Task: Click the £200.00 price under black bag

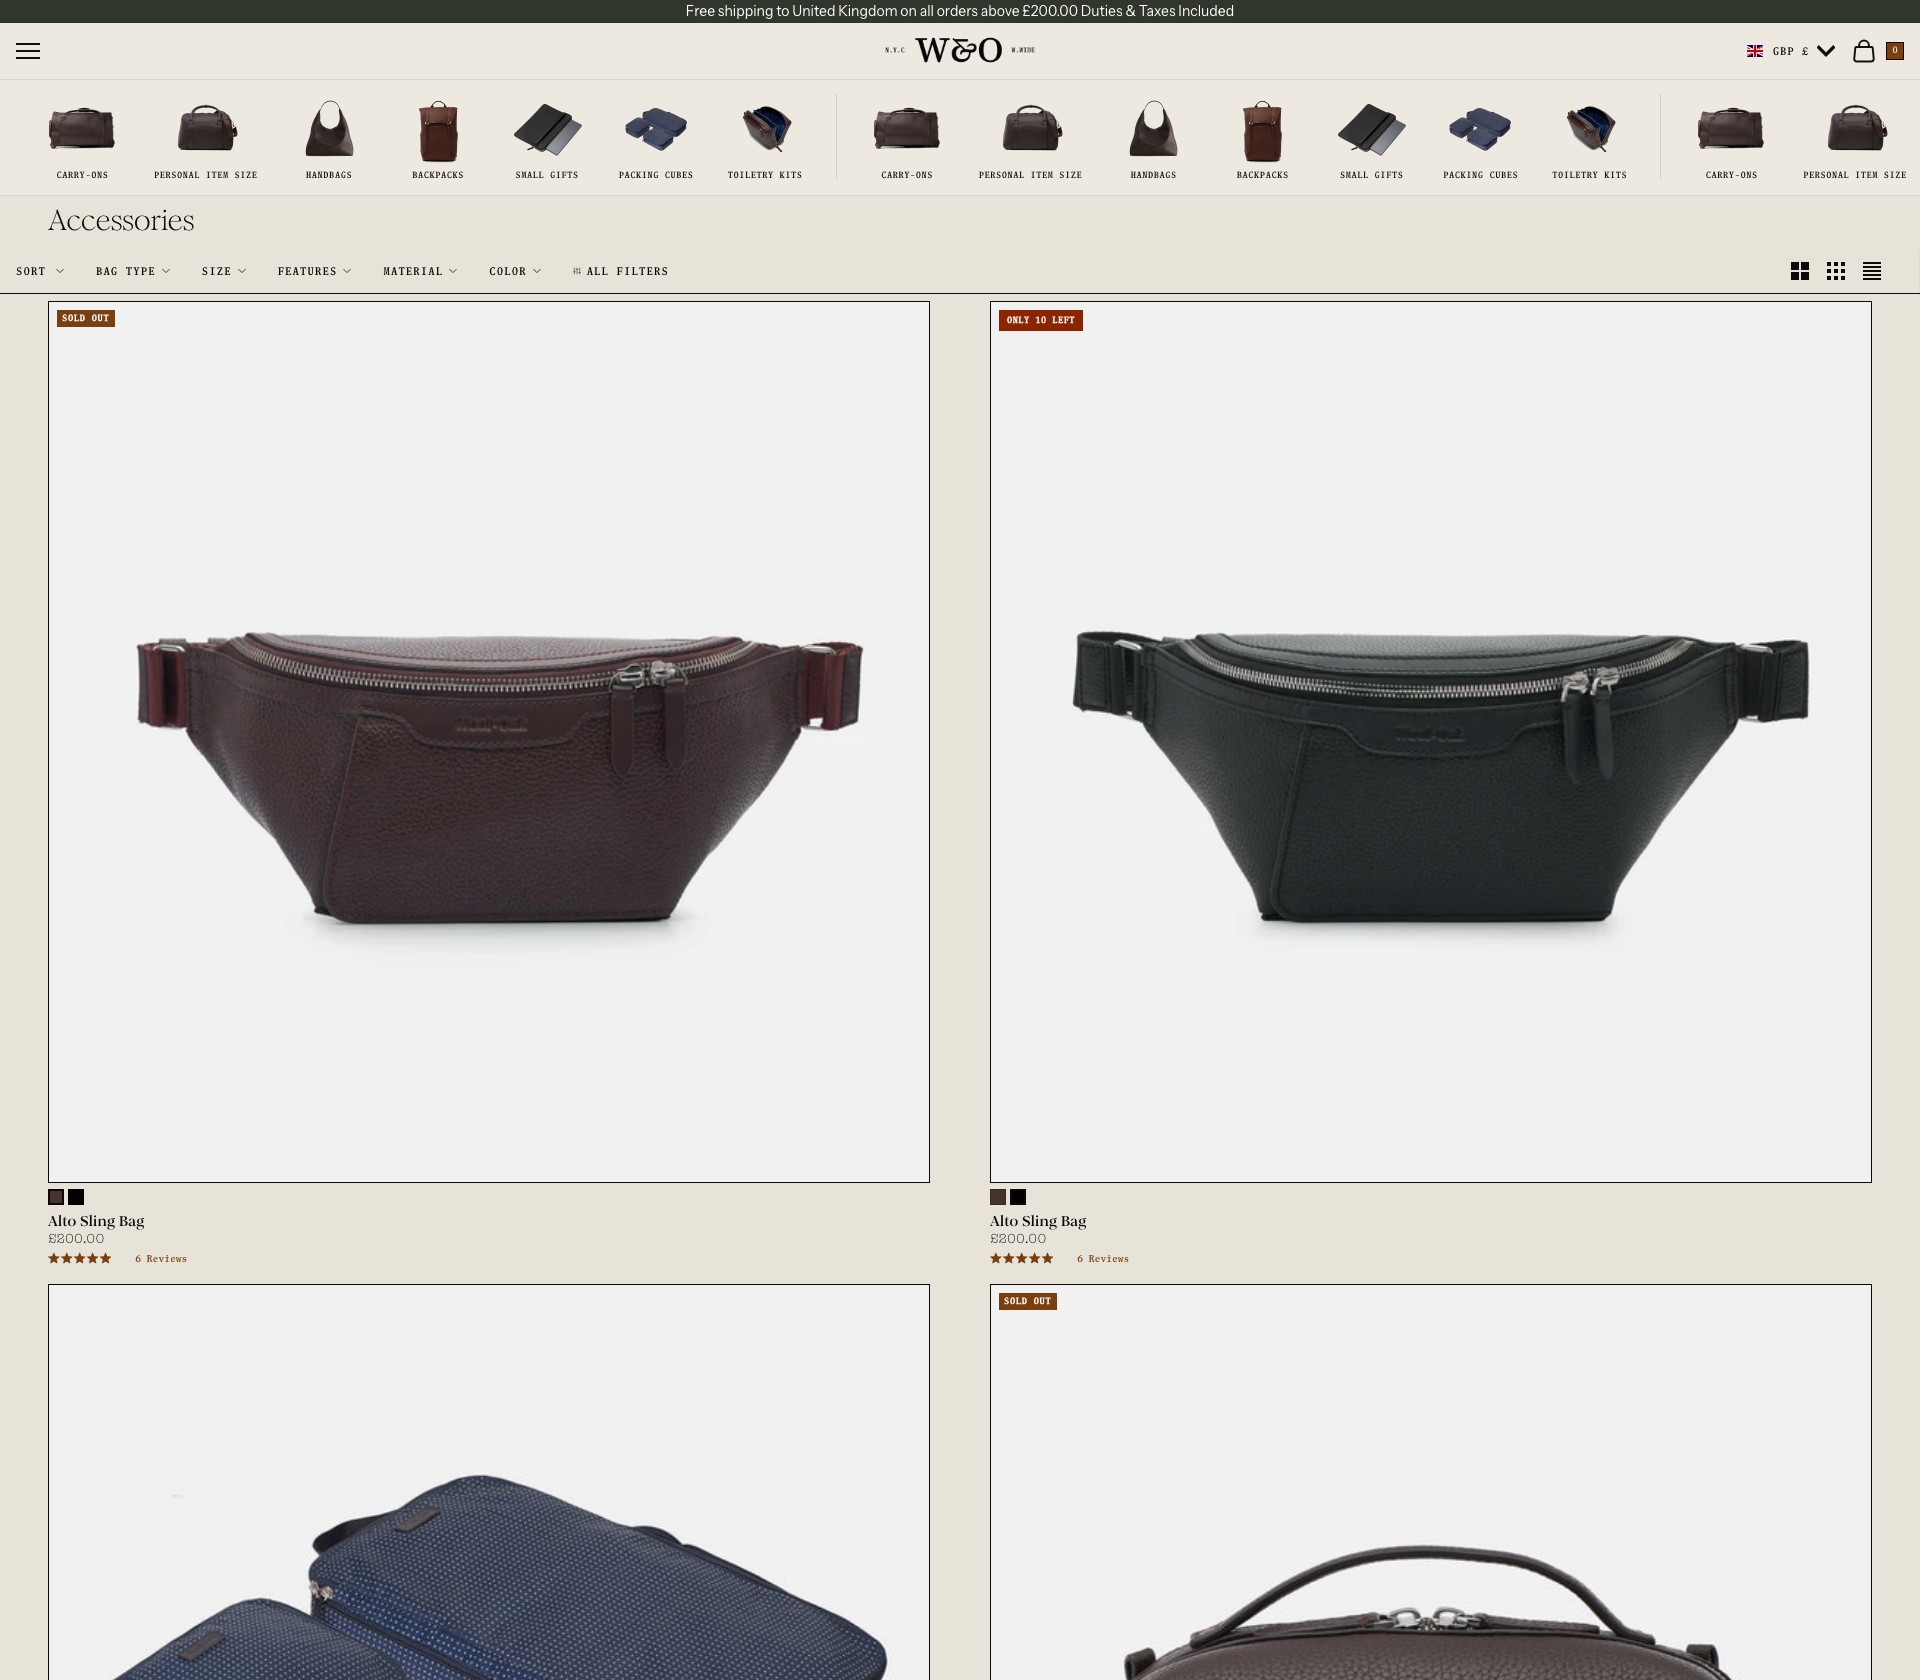Action: (x=1018, y=1239)
